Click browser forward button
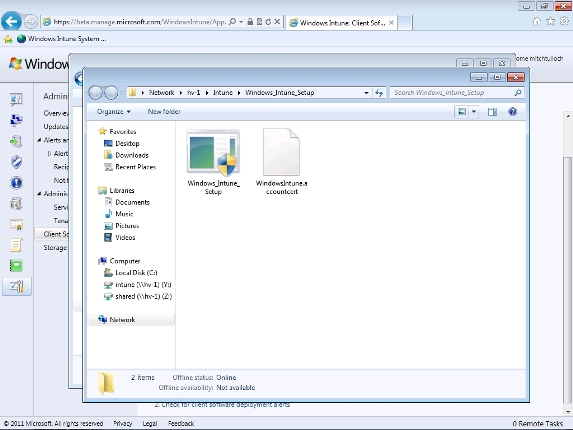Image resolution: width=573 pixels, height=430 pixels. pos(31,22)
